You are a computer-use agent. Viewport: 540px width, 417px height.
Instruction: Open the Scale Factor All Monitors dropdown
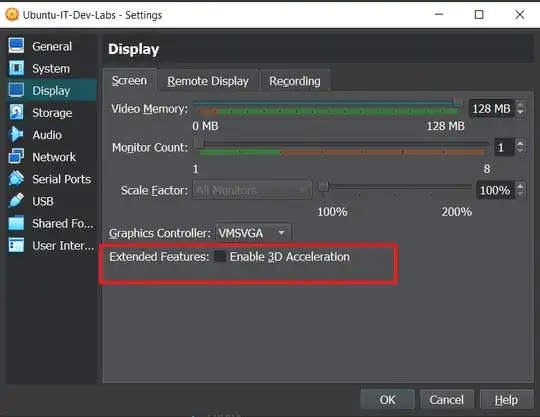click(252, 190)
